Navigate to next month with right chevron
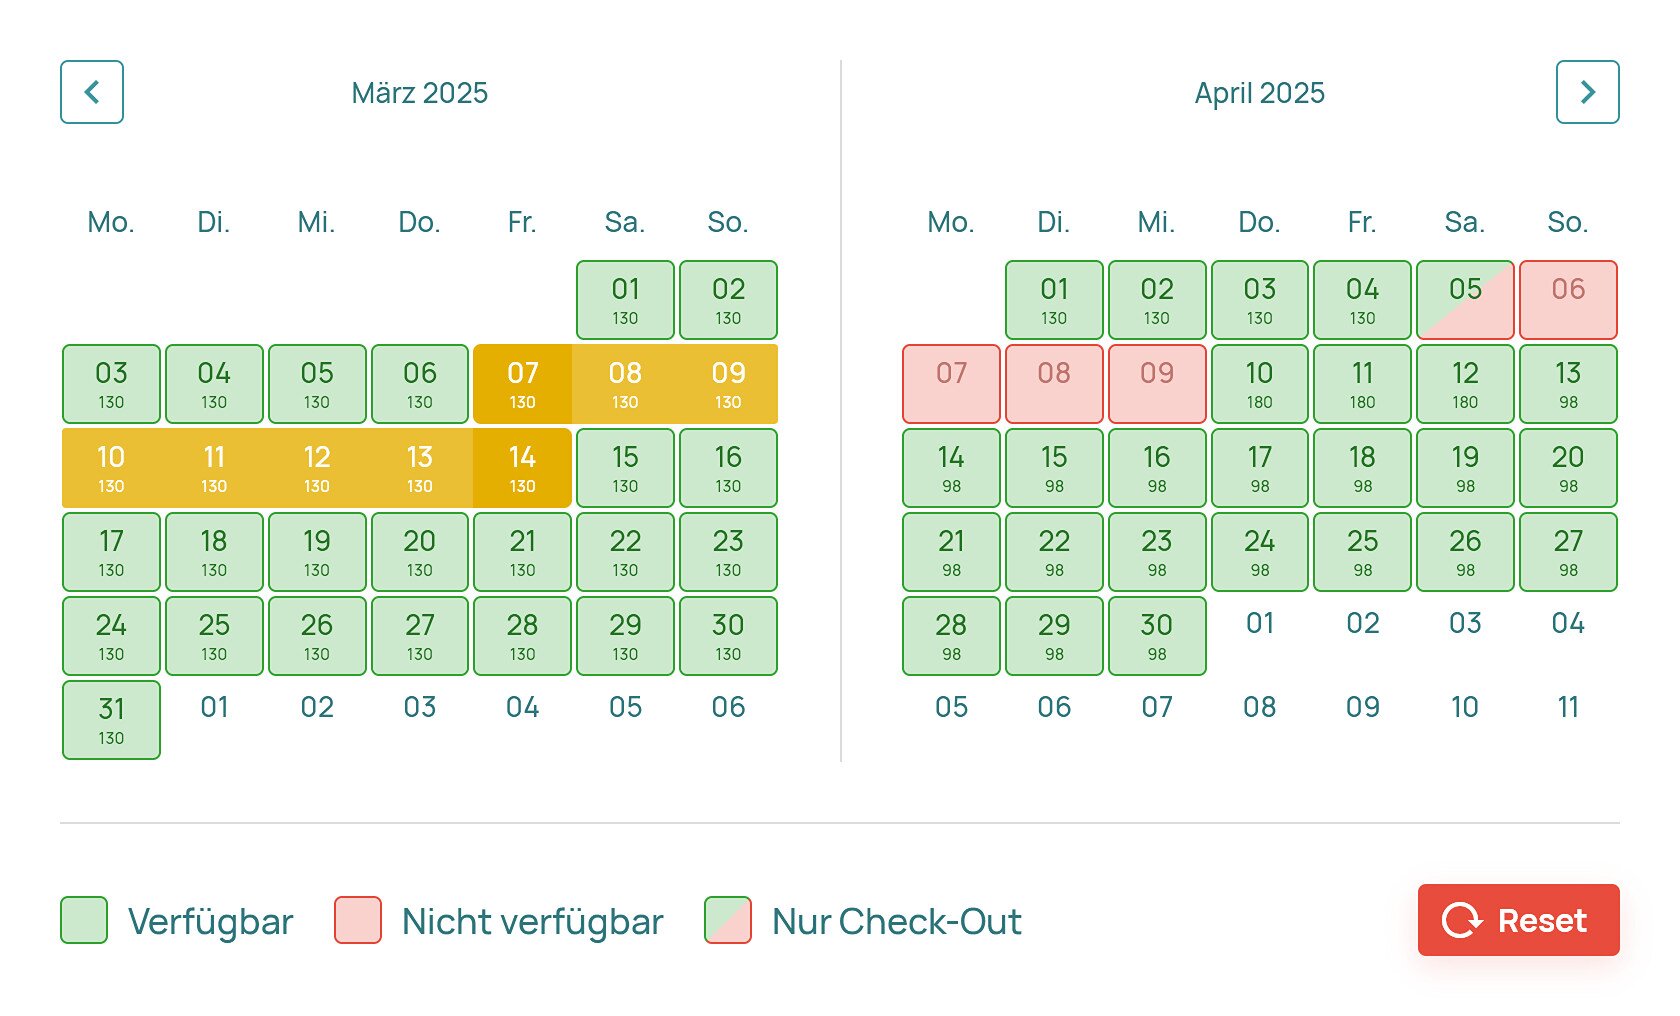The image size is (1680, 1016). pos(1588,92)
